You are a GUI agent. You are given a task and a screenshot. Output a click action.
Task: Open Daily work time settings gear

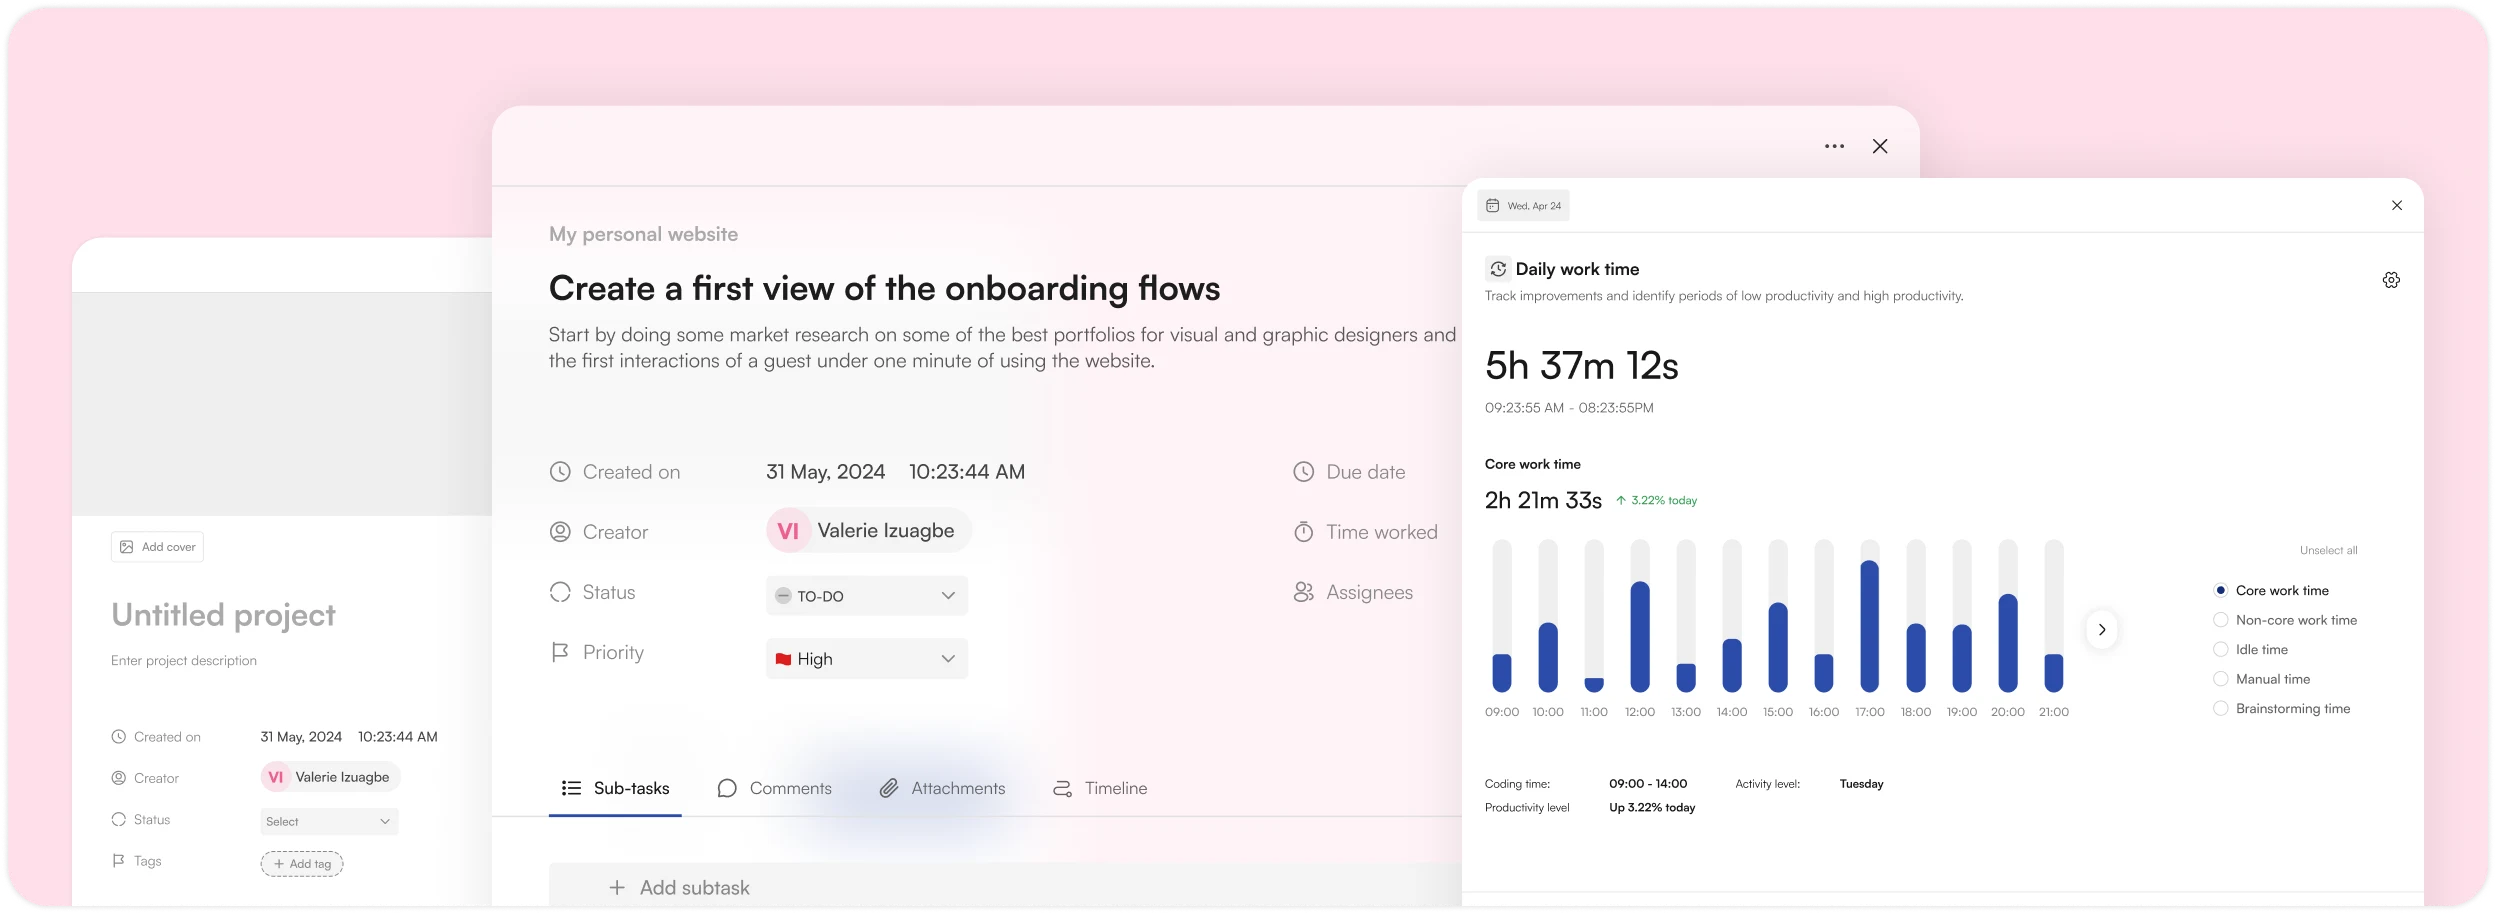coord(2390,279)
